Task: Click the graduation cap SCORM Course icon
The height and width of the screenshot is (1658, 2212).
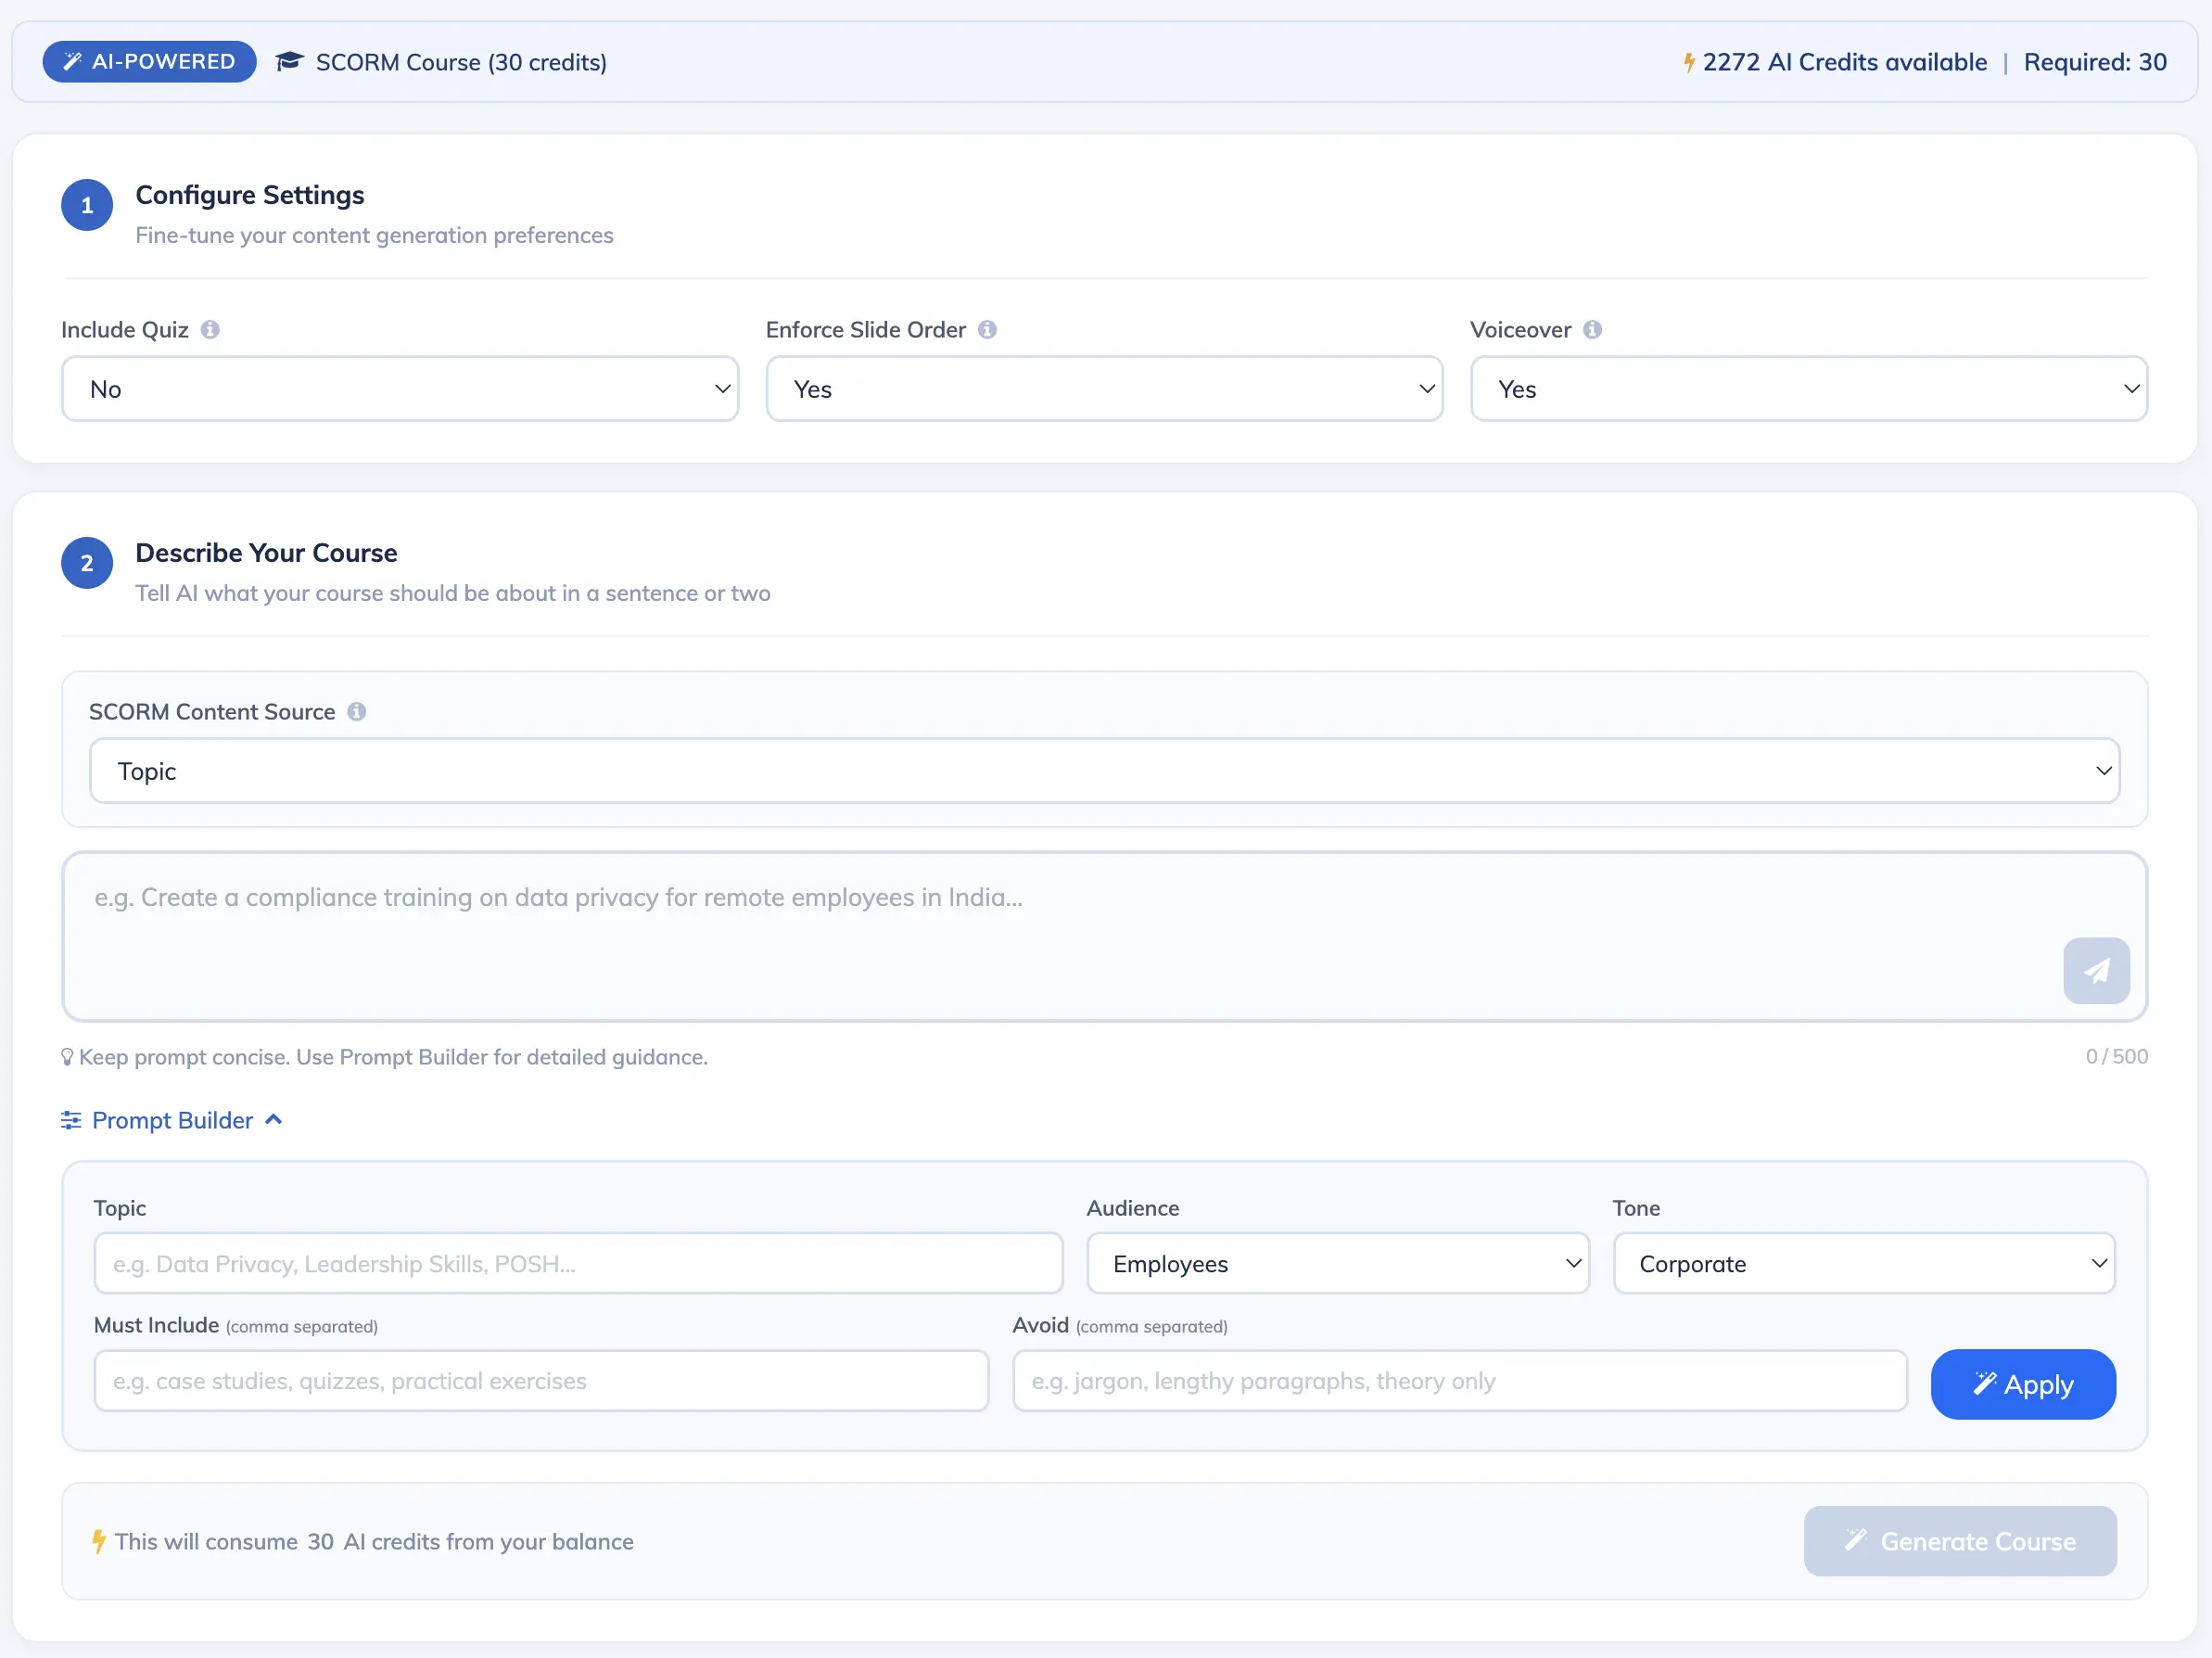Action: click(289, 62)
